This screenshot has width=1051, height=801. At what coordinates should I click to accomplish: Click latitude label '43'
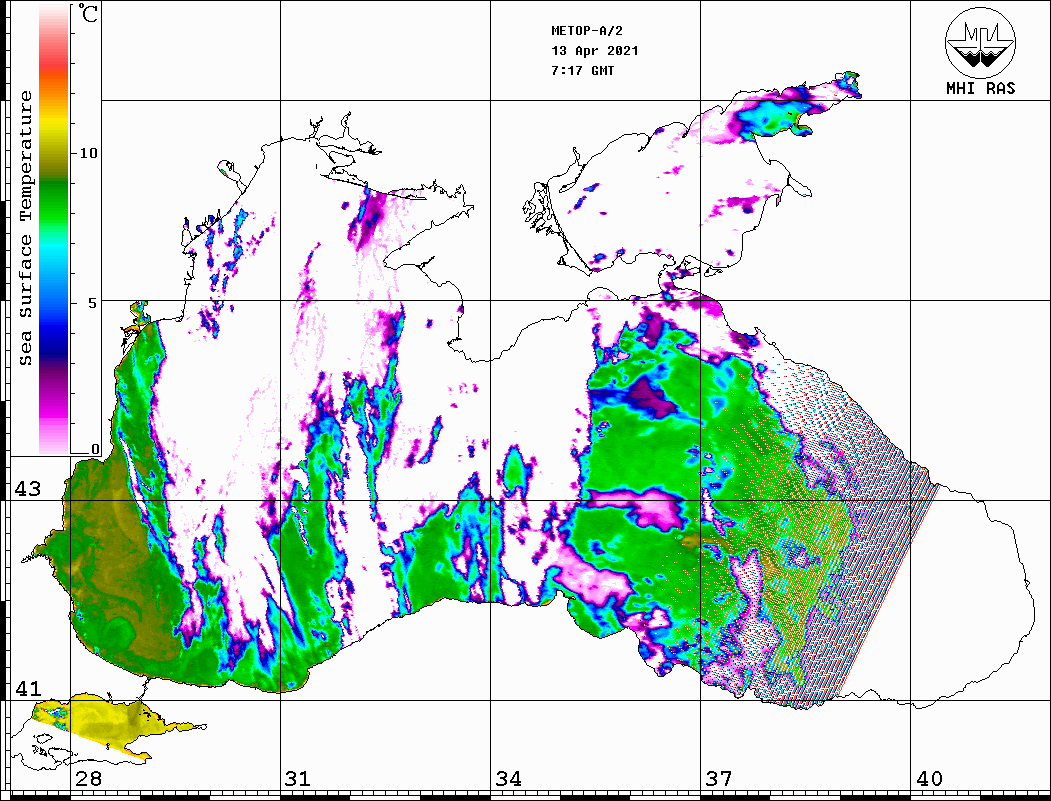[28, 489]
